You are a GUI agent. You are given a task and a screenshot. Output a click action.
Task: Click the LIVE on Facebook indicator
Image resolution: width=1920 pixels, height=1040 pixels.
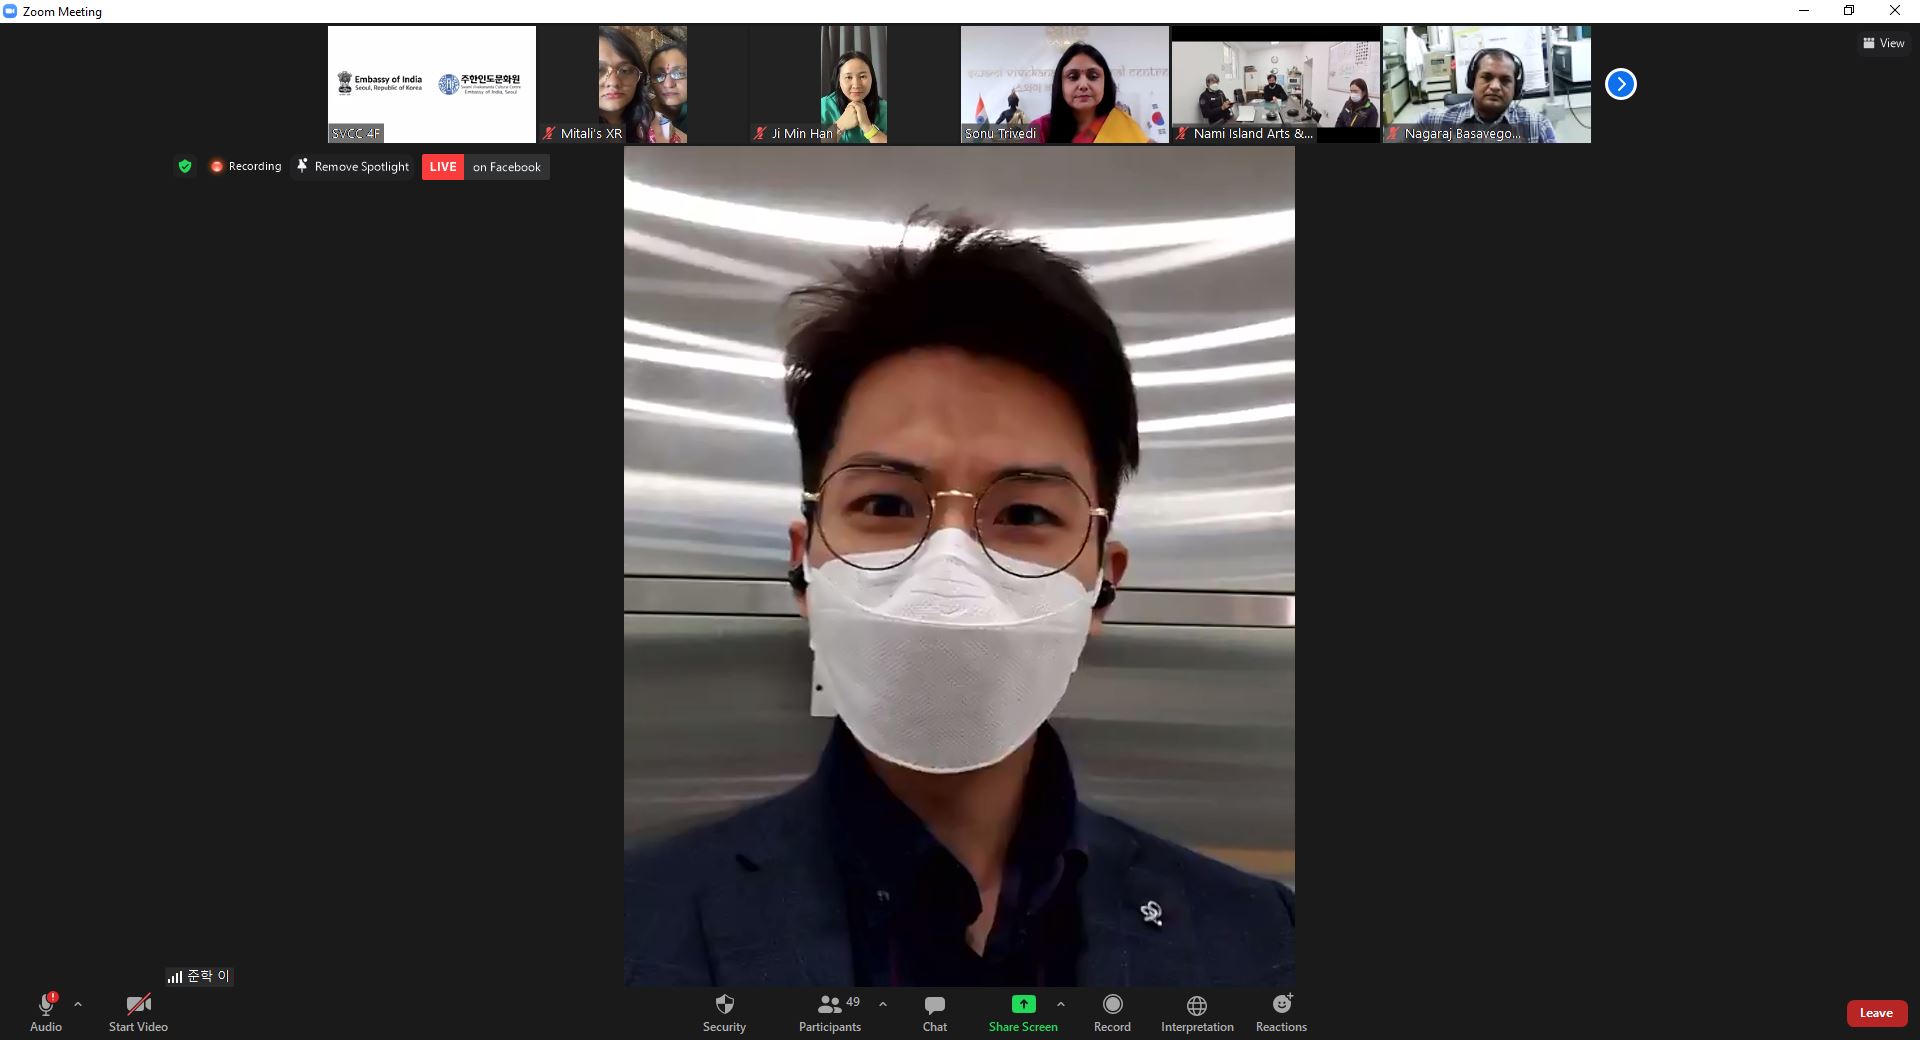485,167
